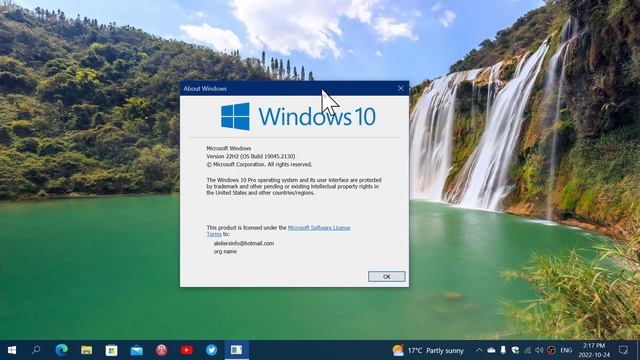The width and height of the screenshot is (640, 360).
Task: Open the Mail app from the taskbar
Action: (x=137, y=350)
